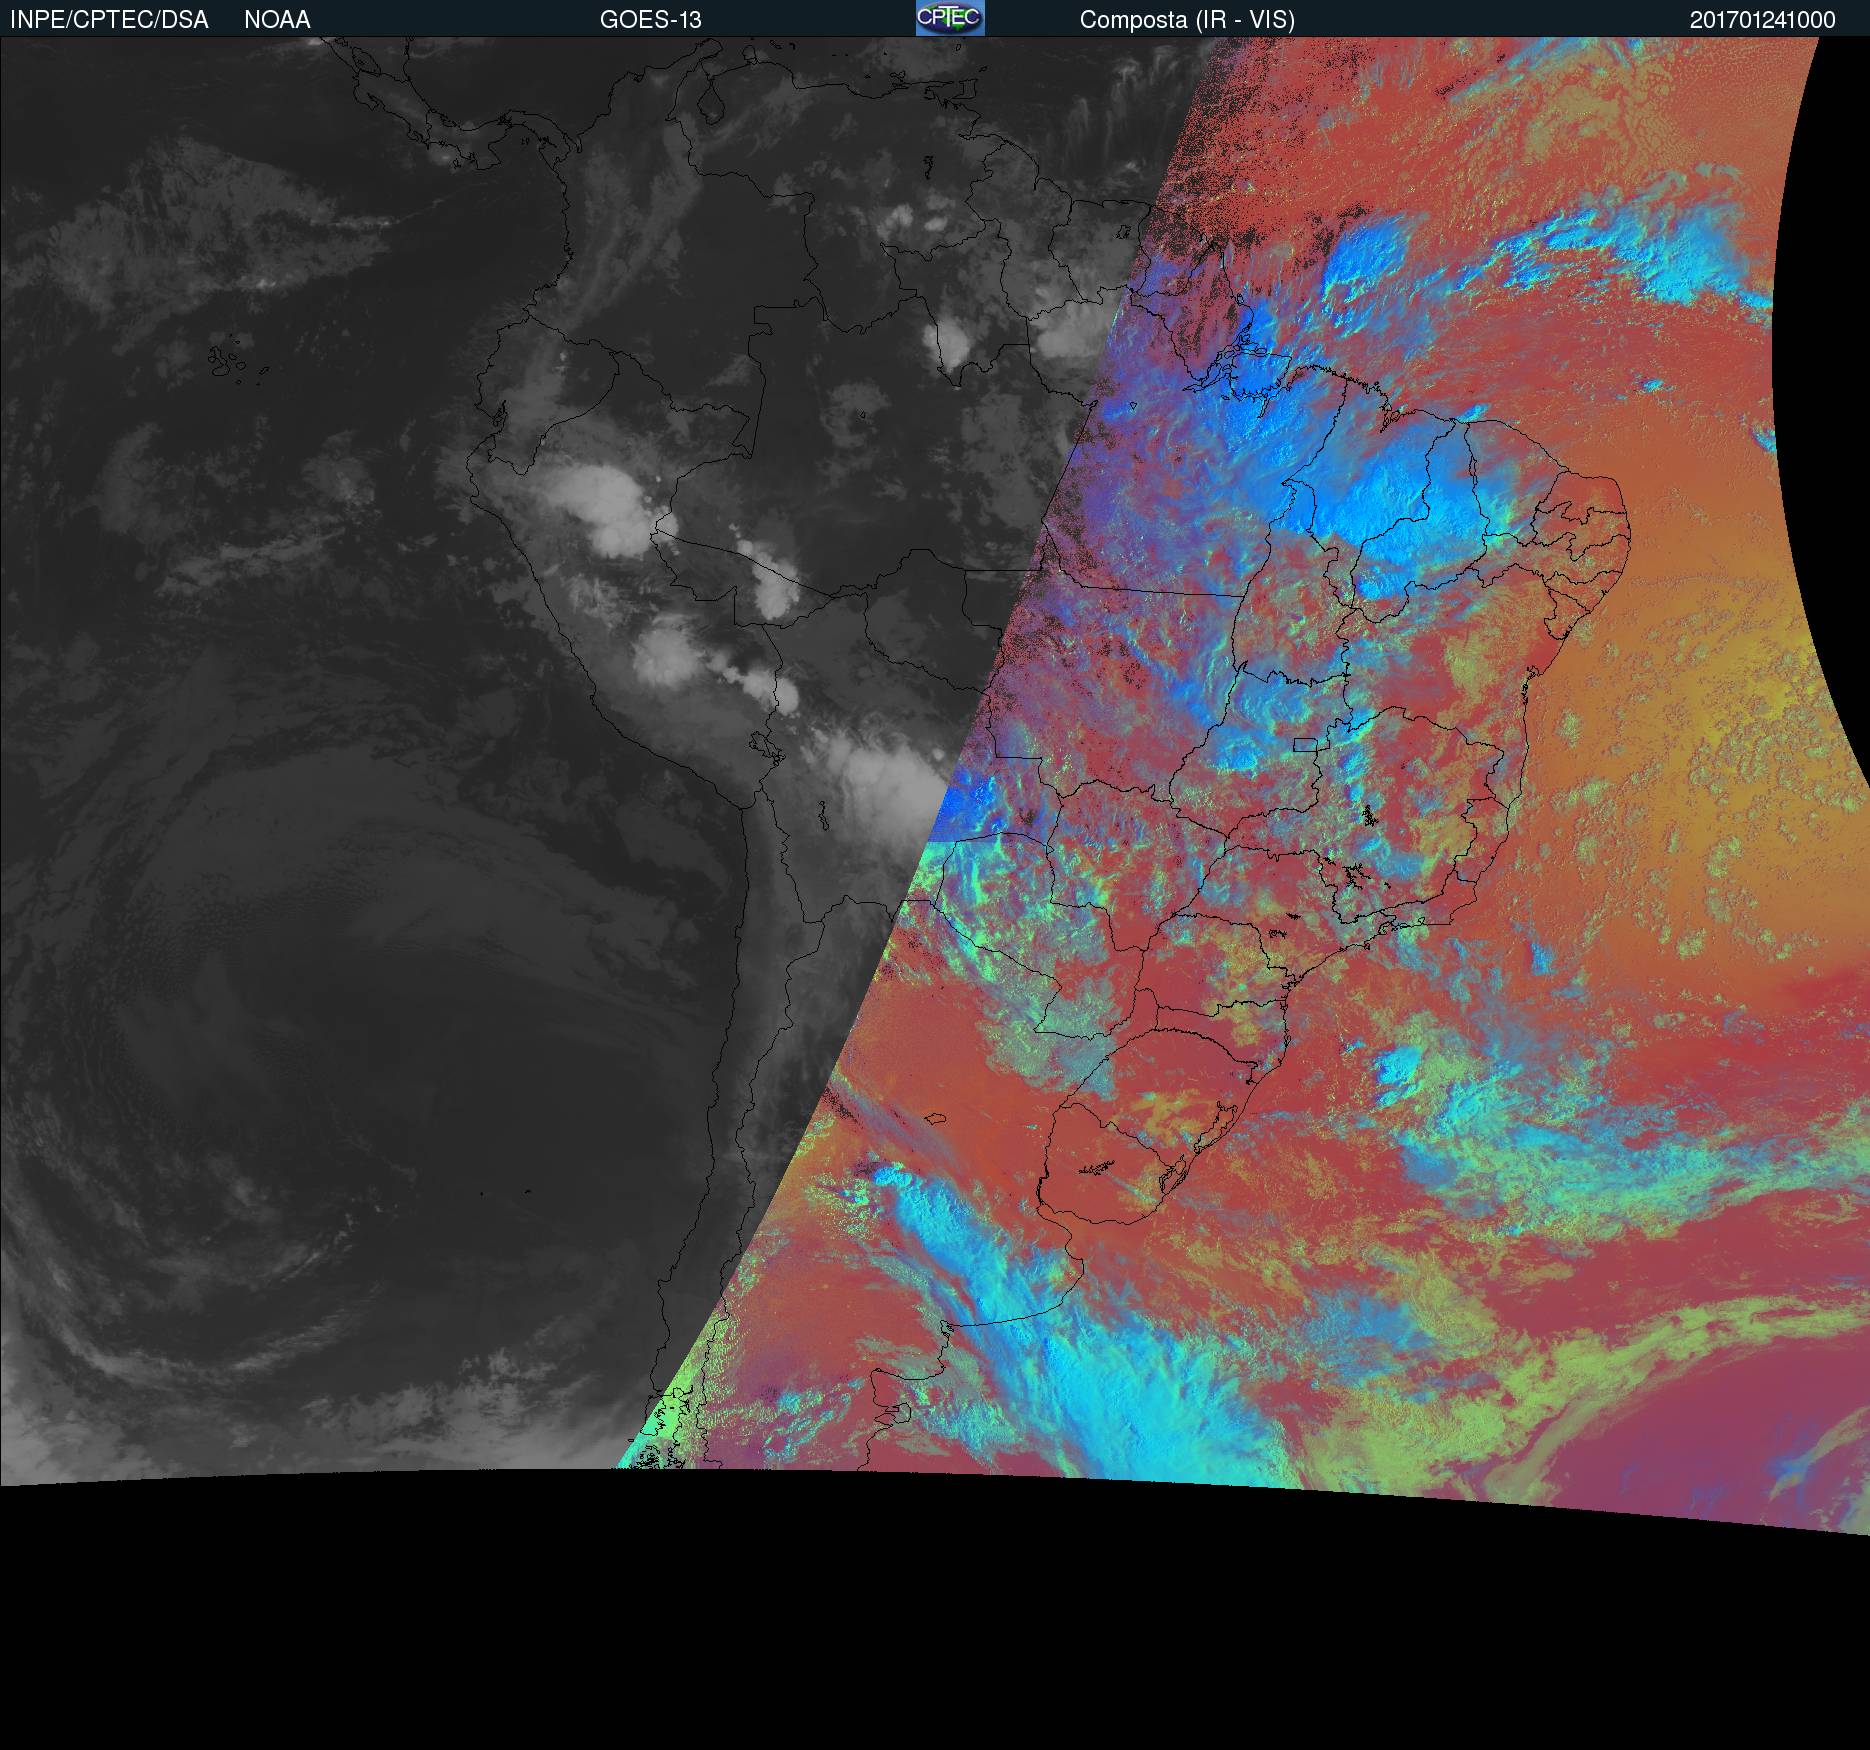Click the CPTEC logo in the header
The image size is (1870, 1750).
(x=950, y=18)
